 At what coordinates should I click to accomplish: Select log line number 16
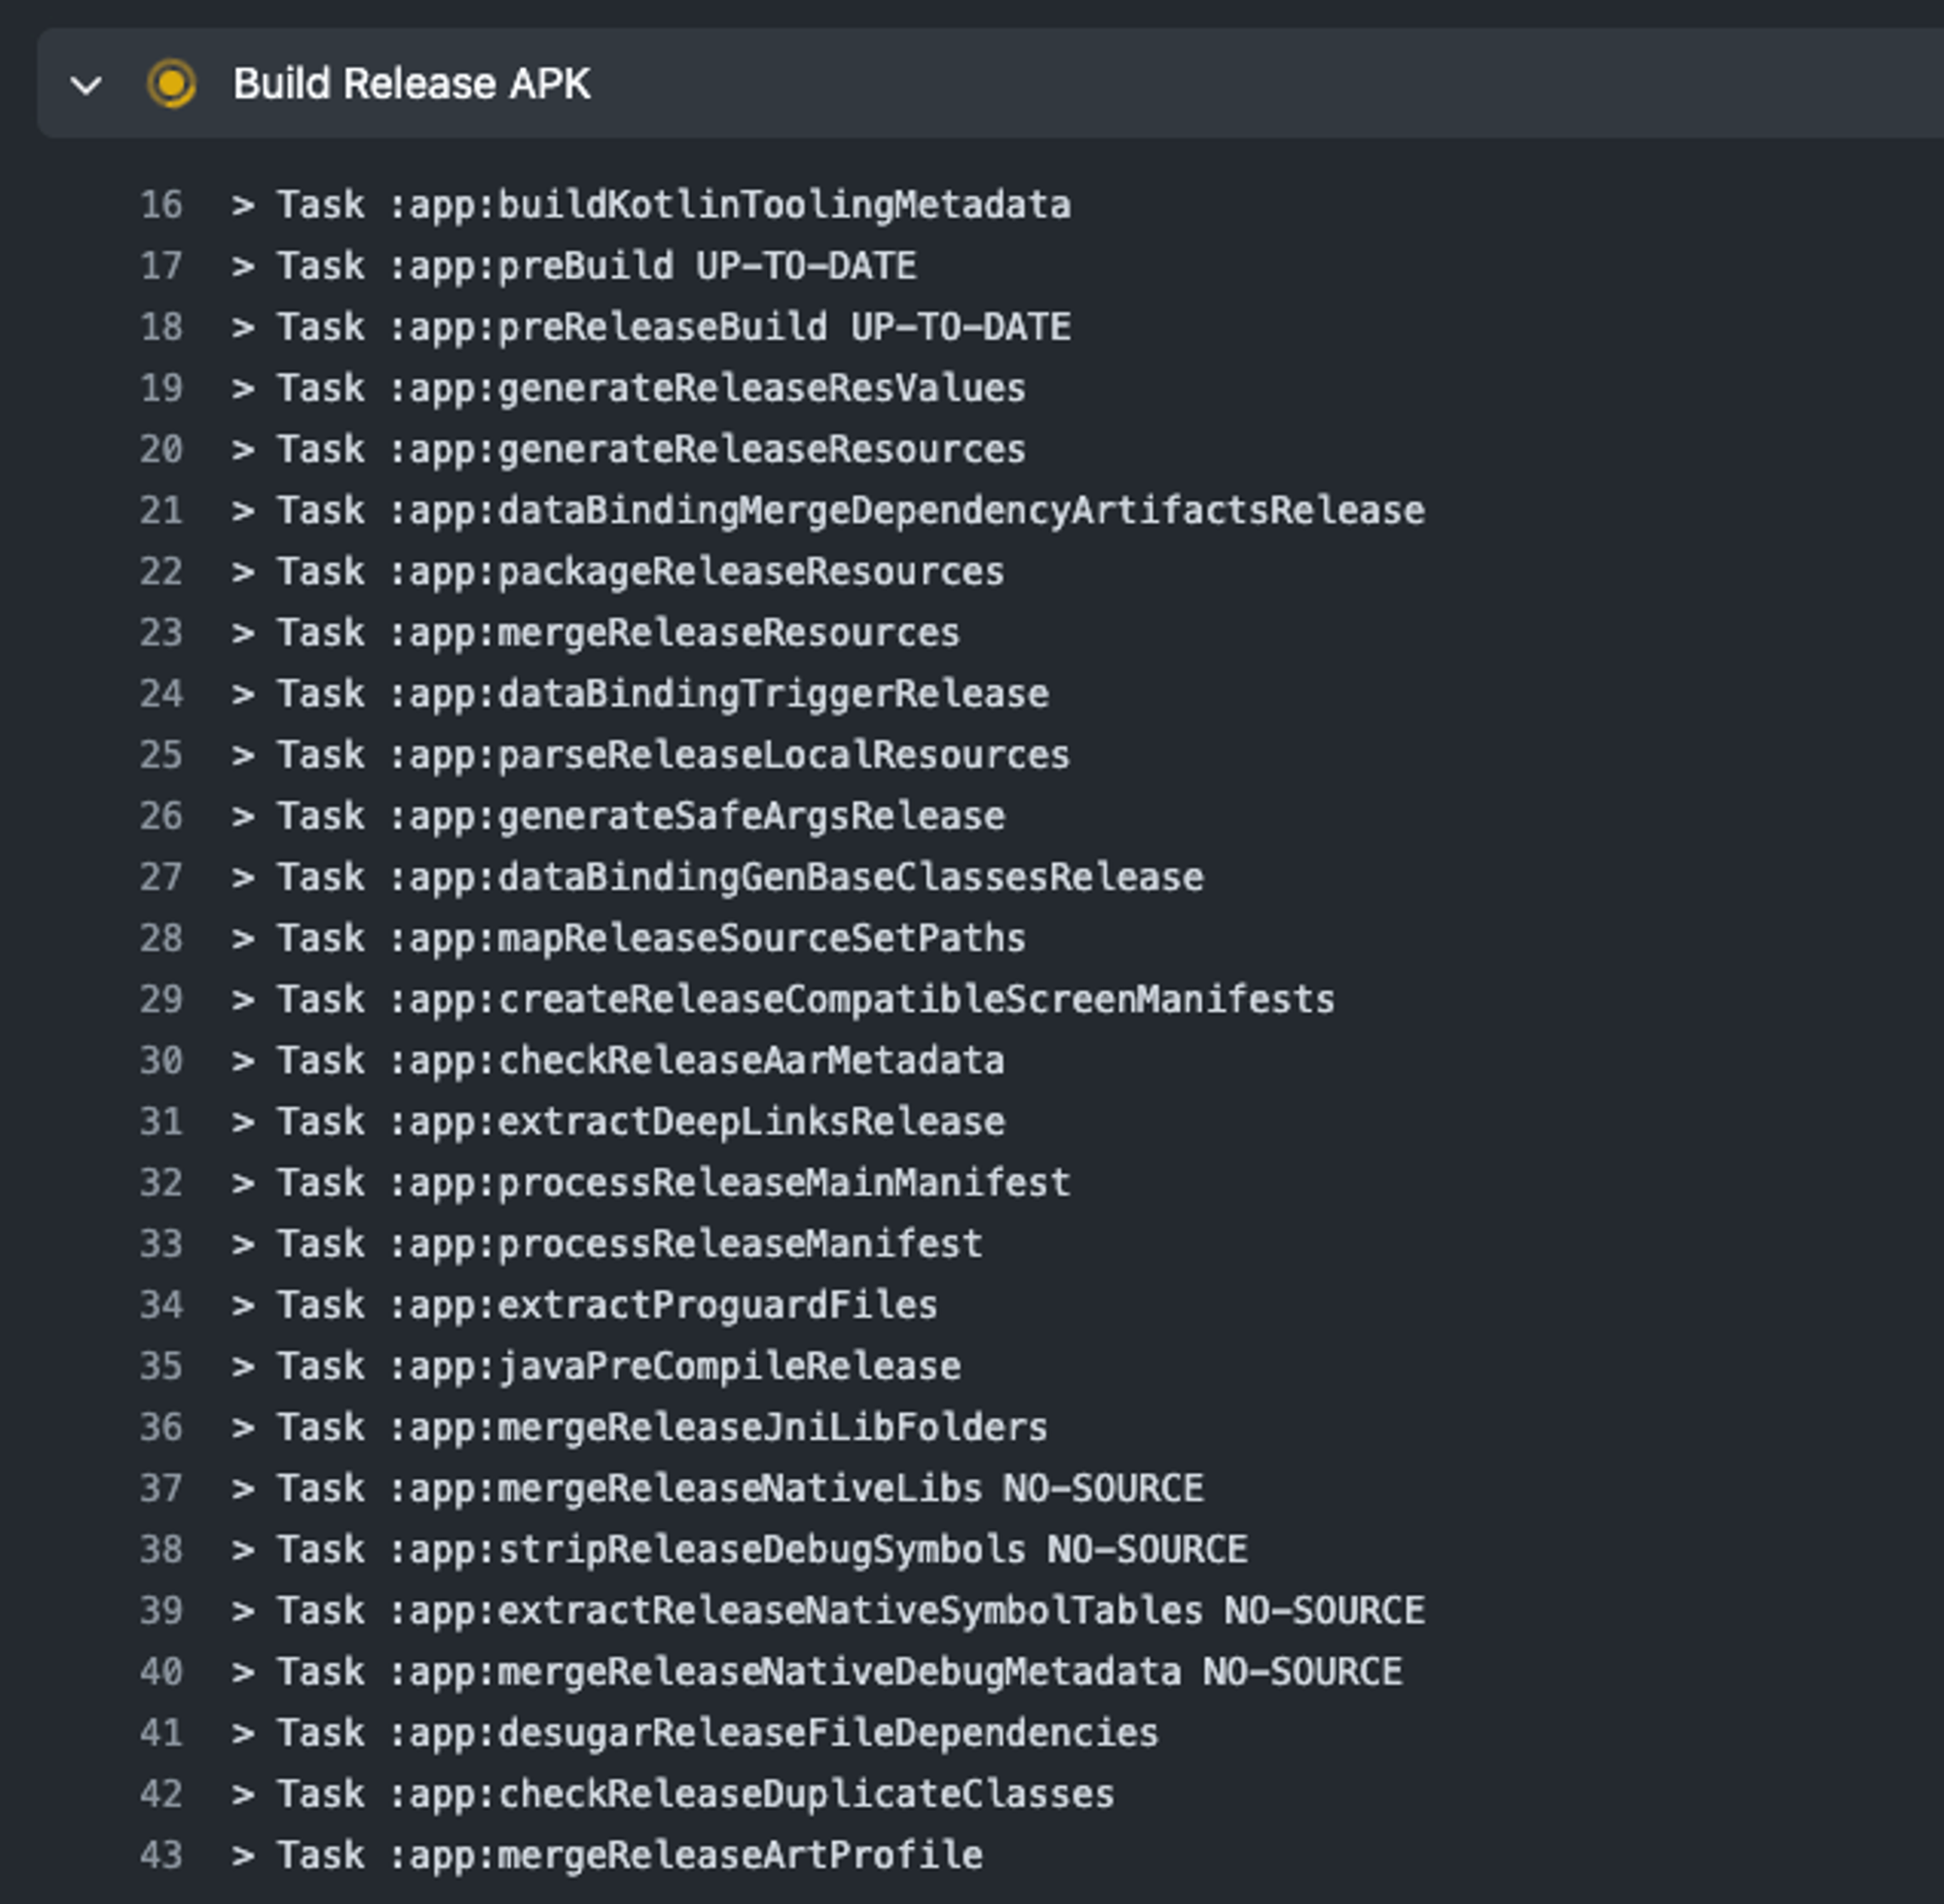coord(161,205)
